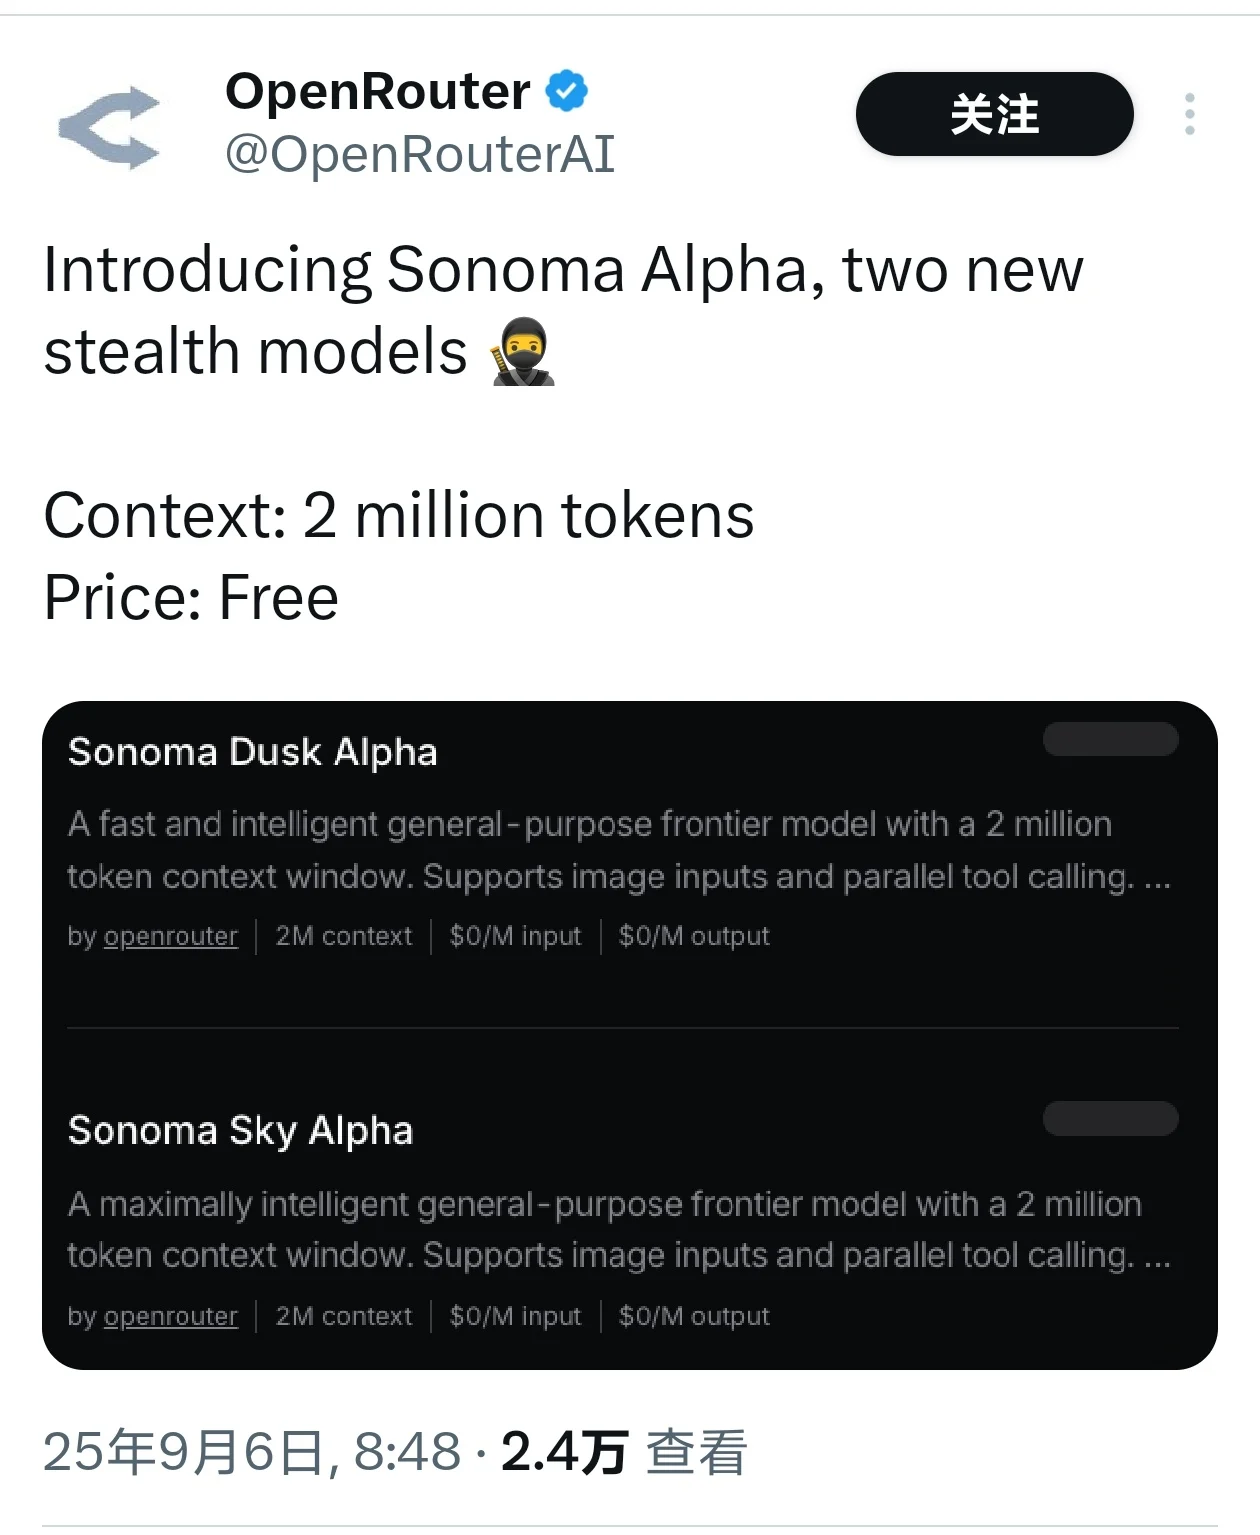Image resolution: width=1260 pixels, height=1535 pixels.
Task: Open the OpenRouter display name
Action: tap(377, 92)
